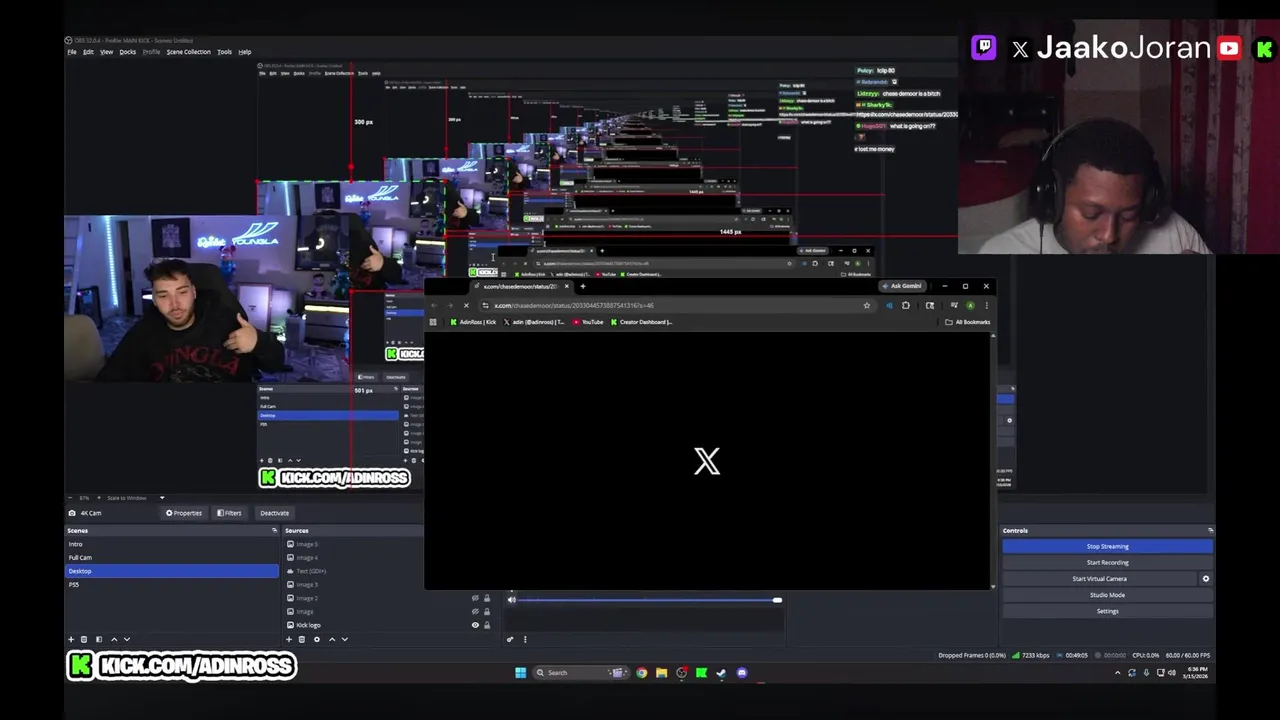Open Help menu in OBS
This screenshot has height=720, width=1280.
(245, 52)
